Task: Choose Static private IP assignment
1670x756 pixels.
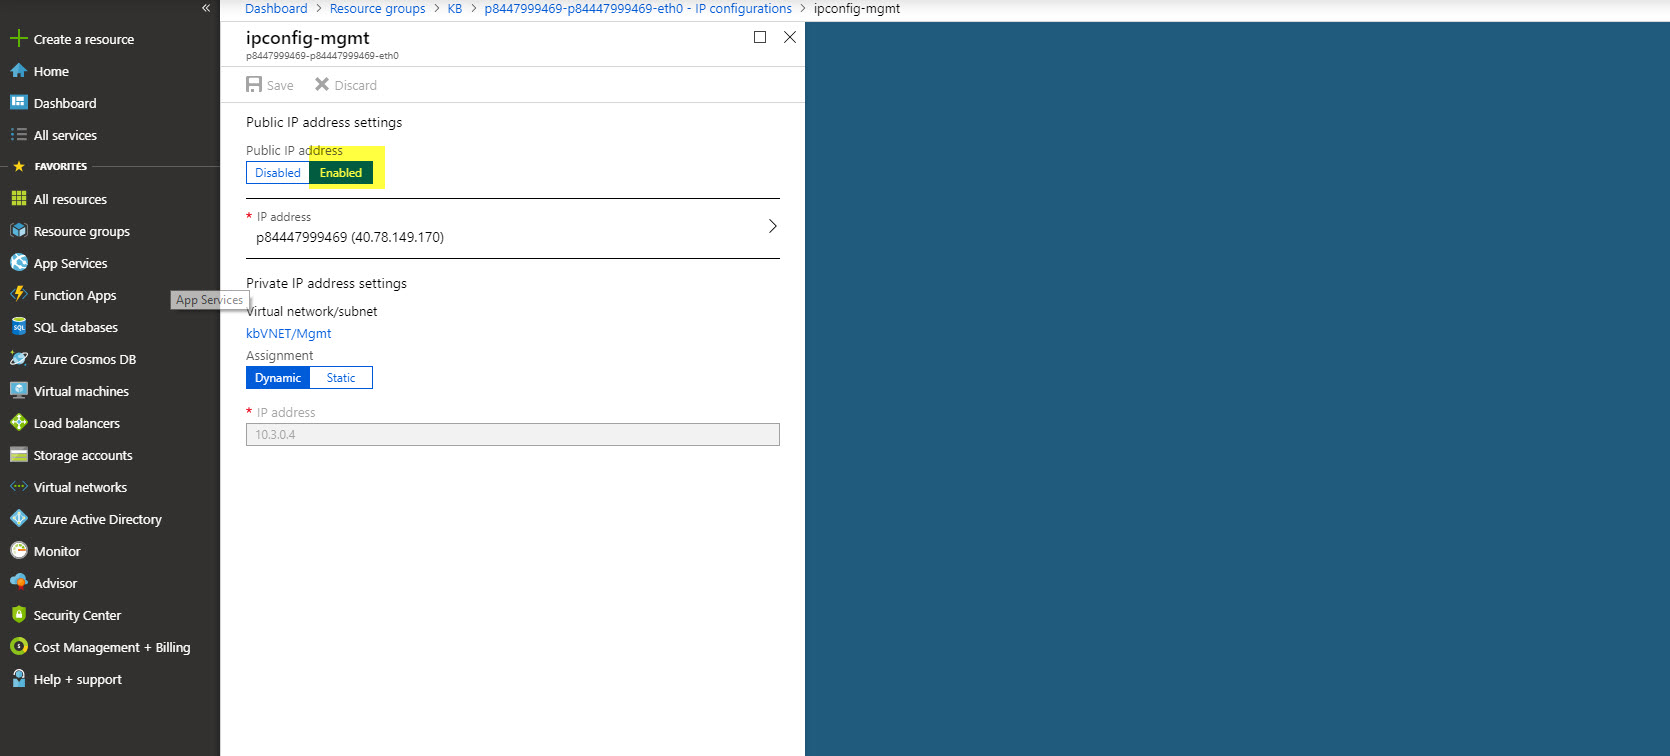Action: coord(341,378)
